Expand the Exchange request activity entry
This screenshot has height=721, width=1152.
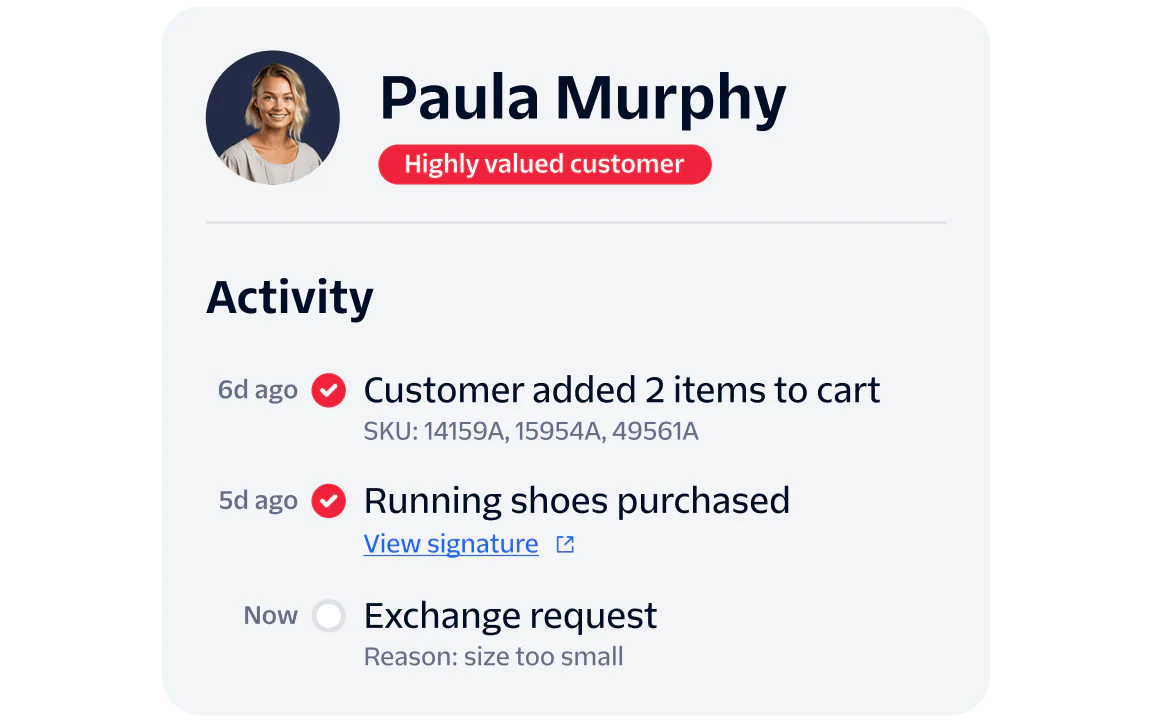(x=510, y=616)
